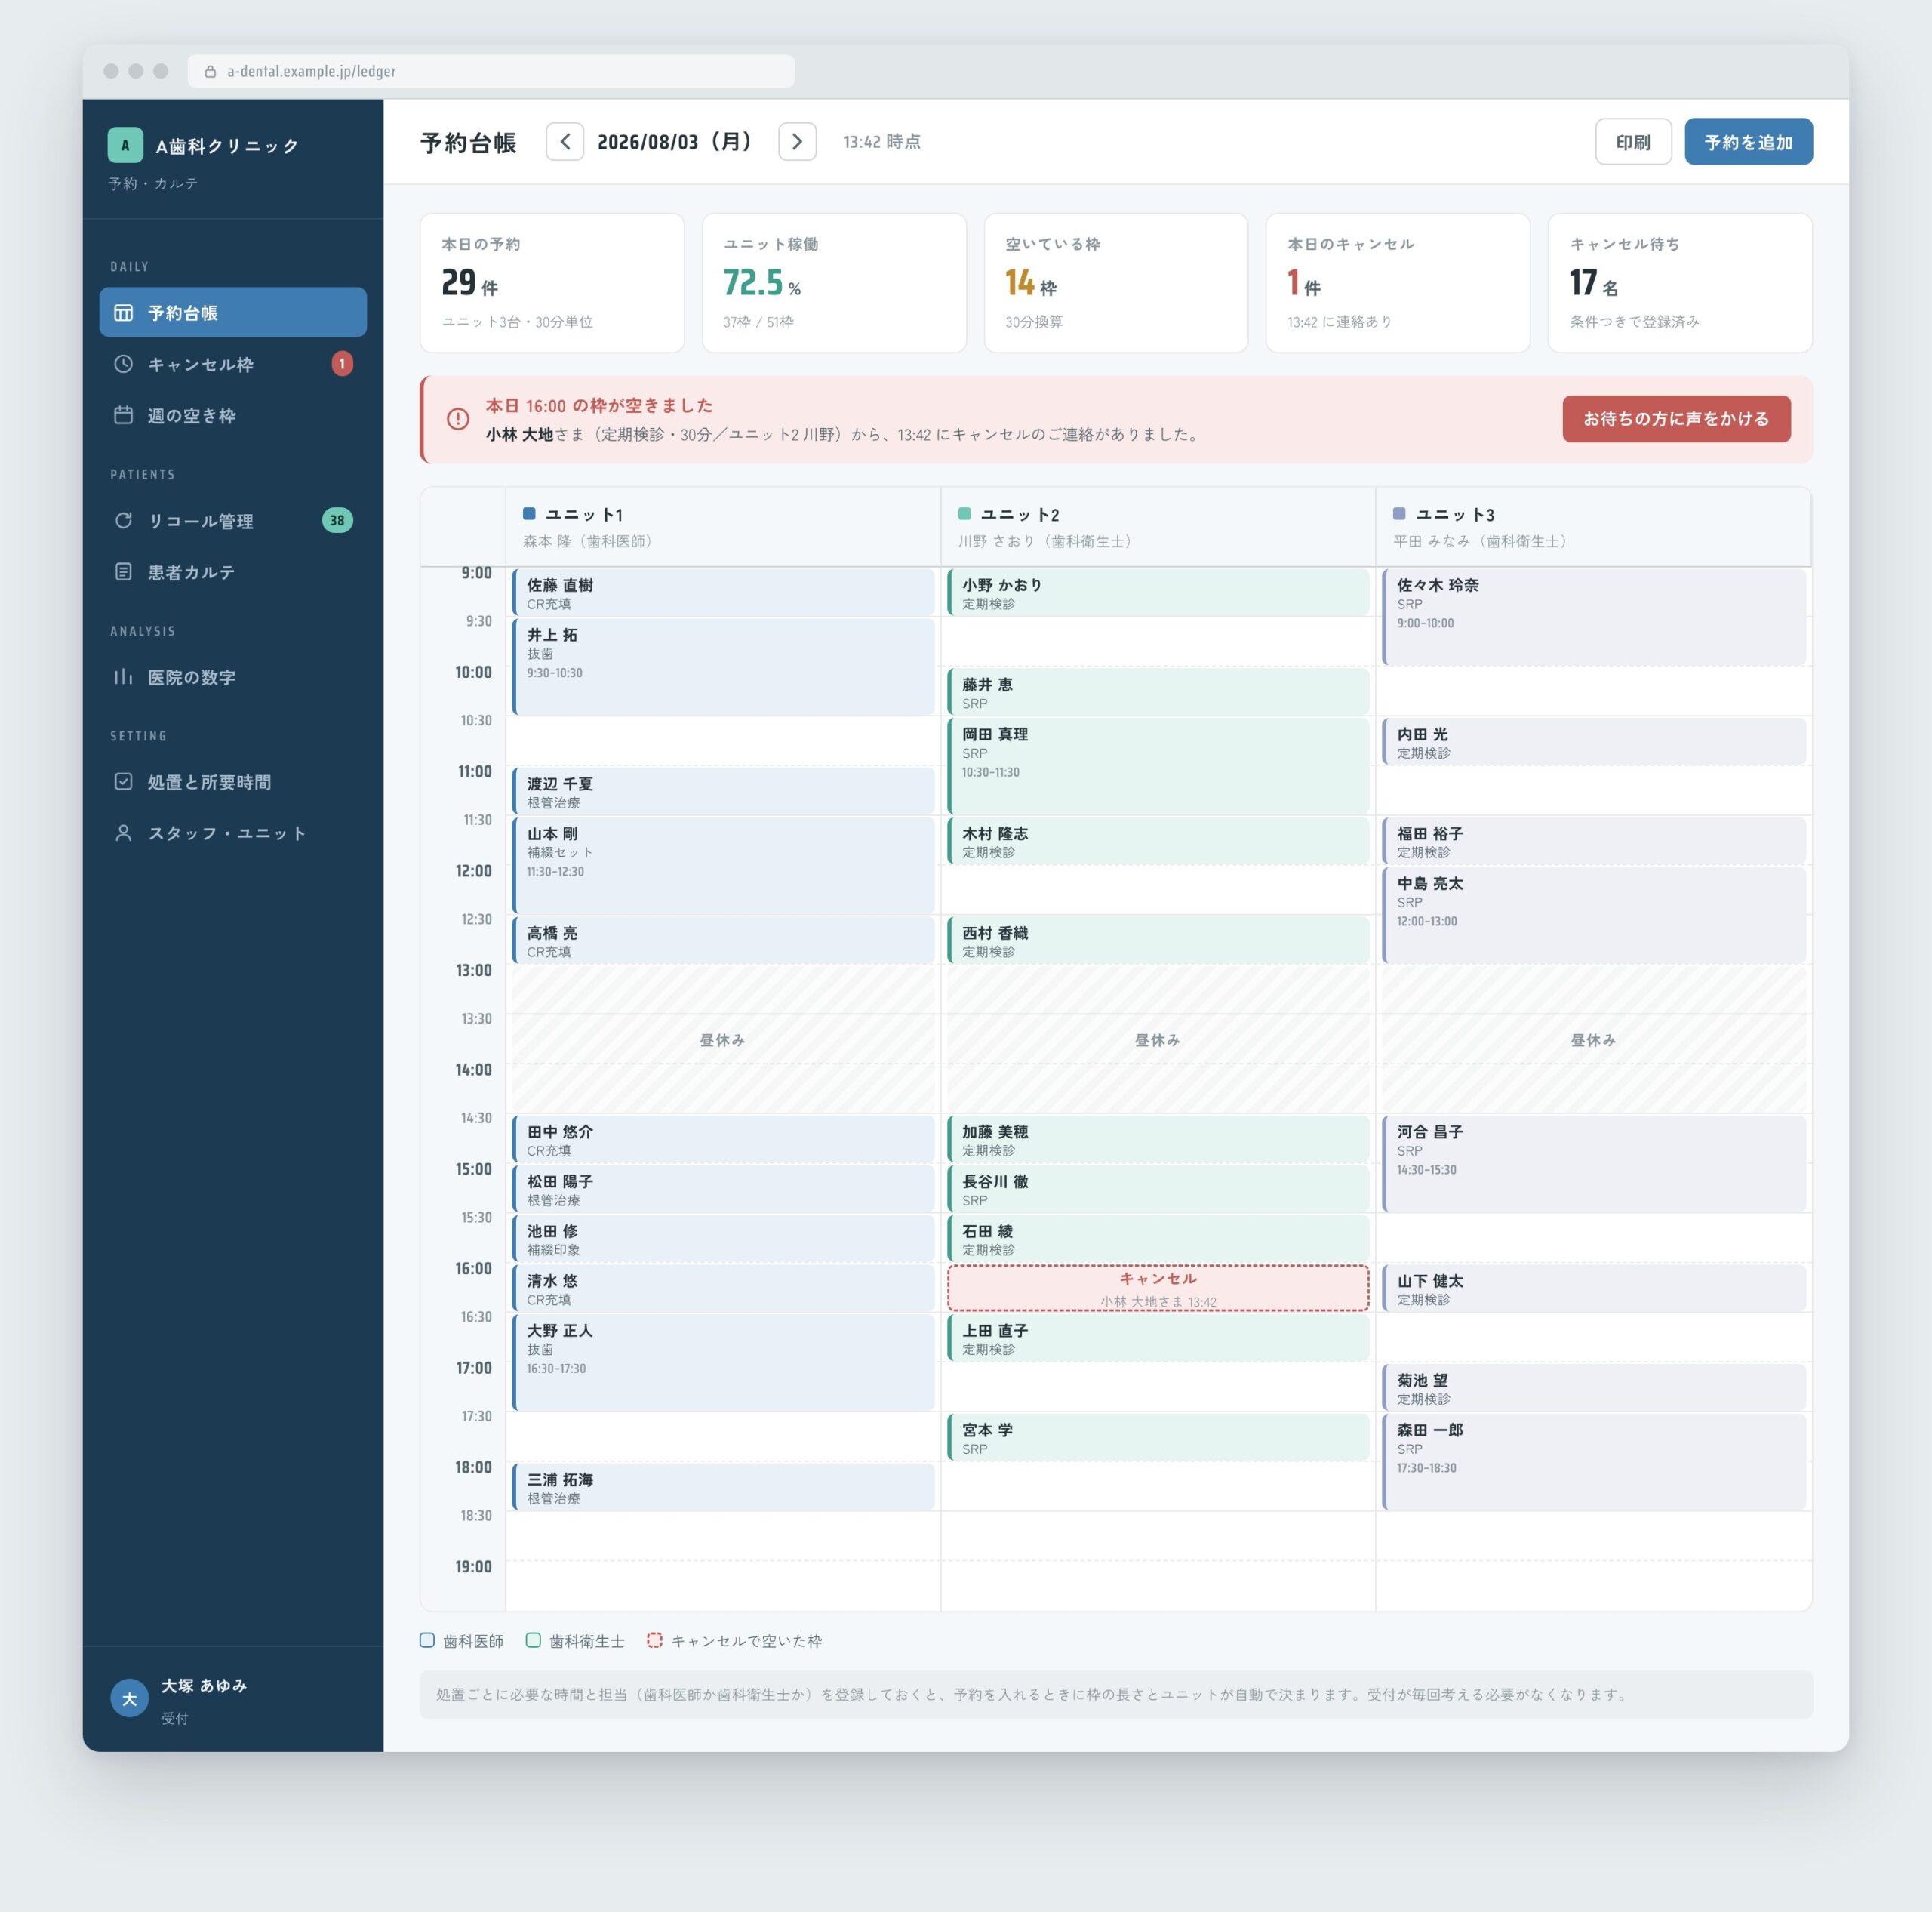Image resolution: width=1932 pixels, height=1912 pixels.
Task: Open the cancelled 16:00 slot in ユニット2
Action: (x=1158, y=1288)
